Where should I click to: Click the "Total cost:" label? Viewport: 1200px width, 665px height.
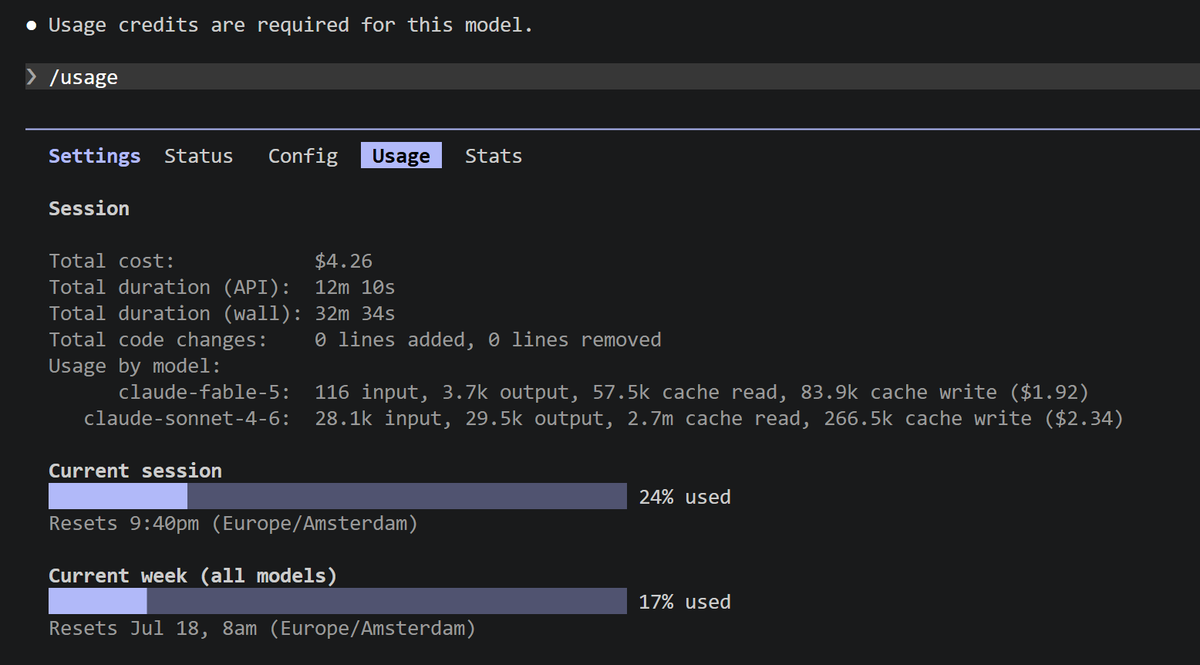(x=112, y=261)
